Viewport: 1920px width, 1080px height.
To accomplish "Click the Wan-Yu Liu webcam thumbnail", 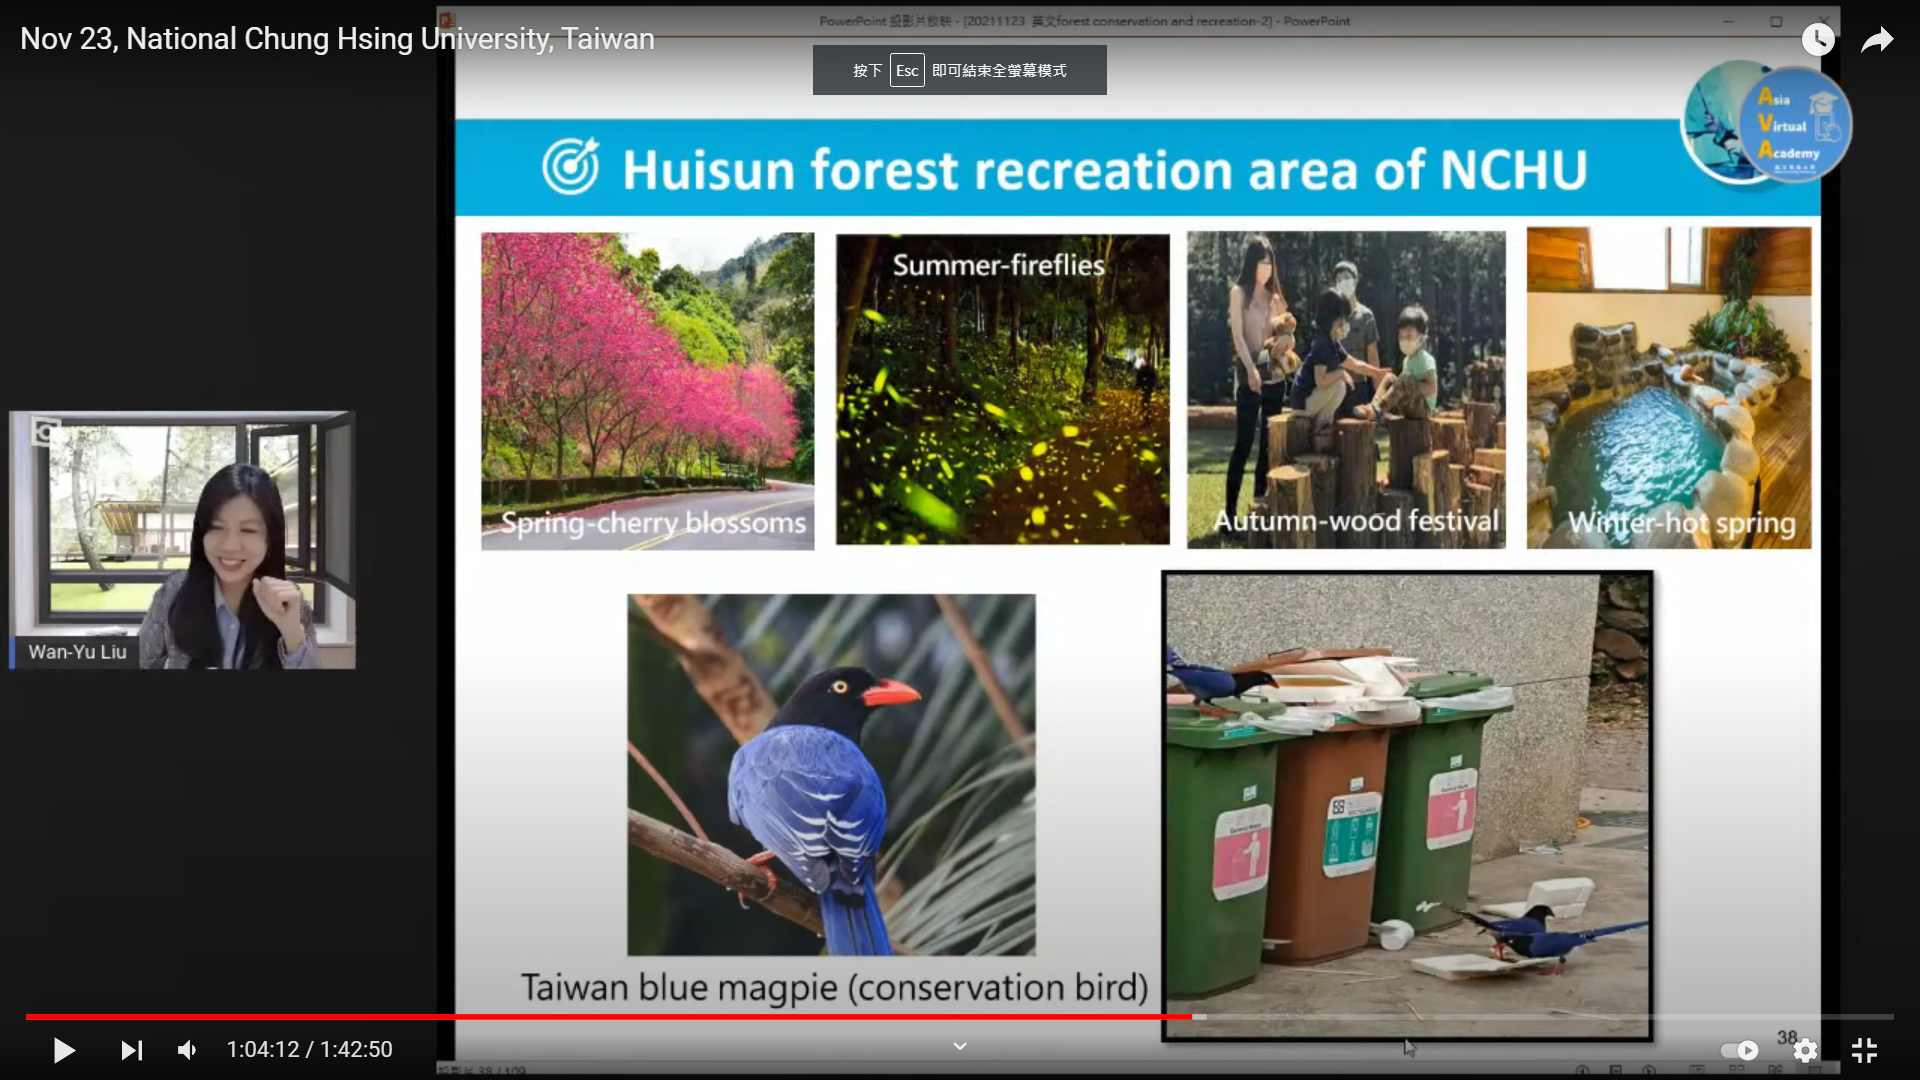I will point(182,540).
